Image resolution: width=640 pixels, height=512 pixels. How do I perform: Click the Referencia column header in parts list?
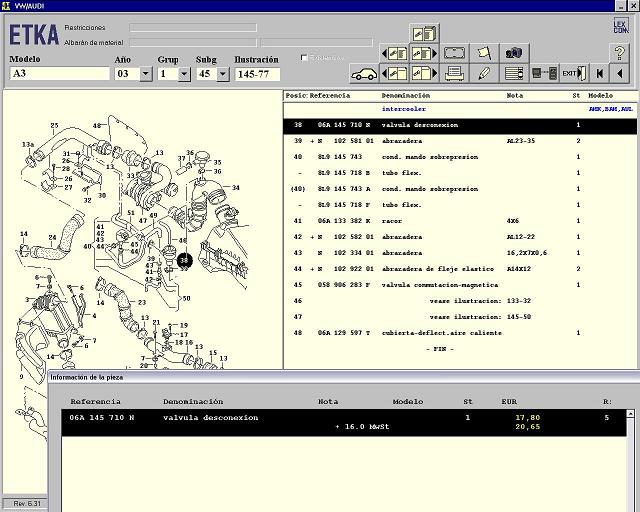330,96
